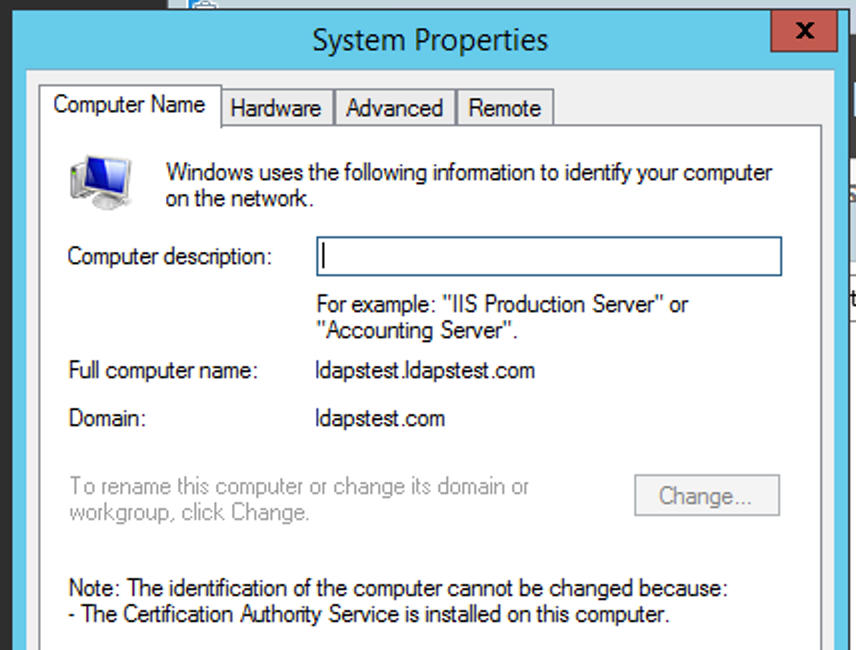Screen dimensions: 856x650
Task: Click the computer monitor icon
Action: [x=101, y=181]
